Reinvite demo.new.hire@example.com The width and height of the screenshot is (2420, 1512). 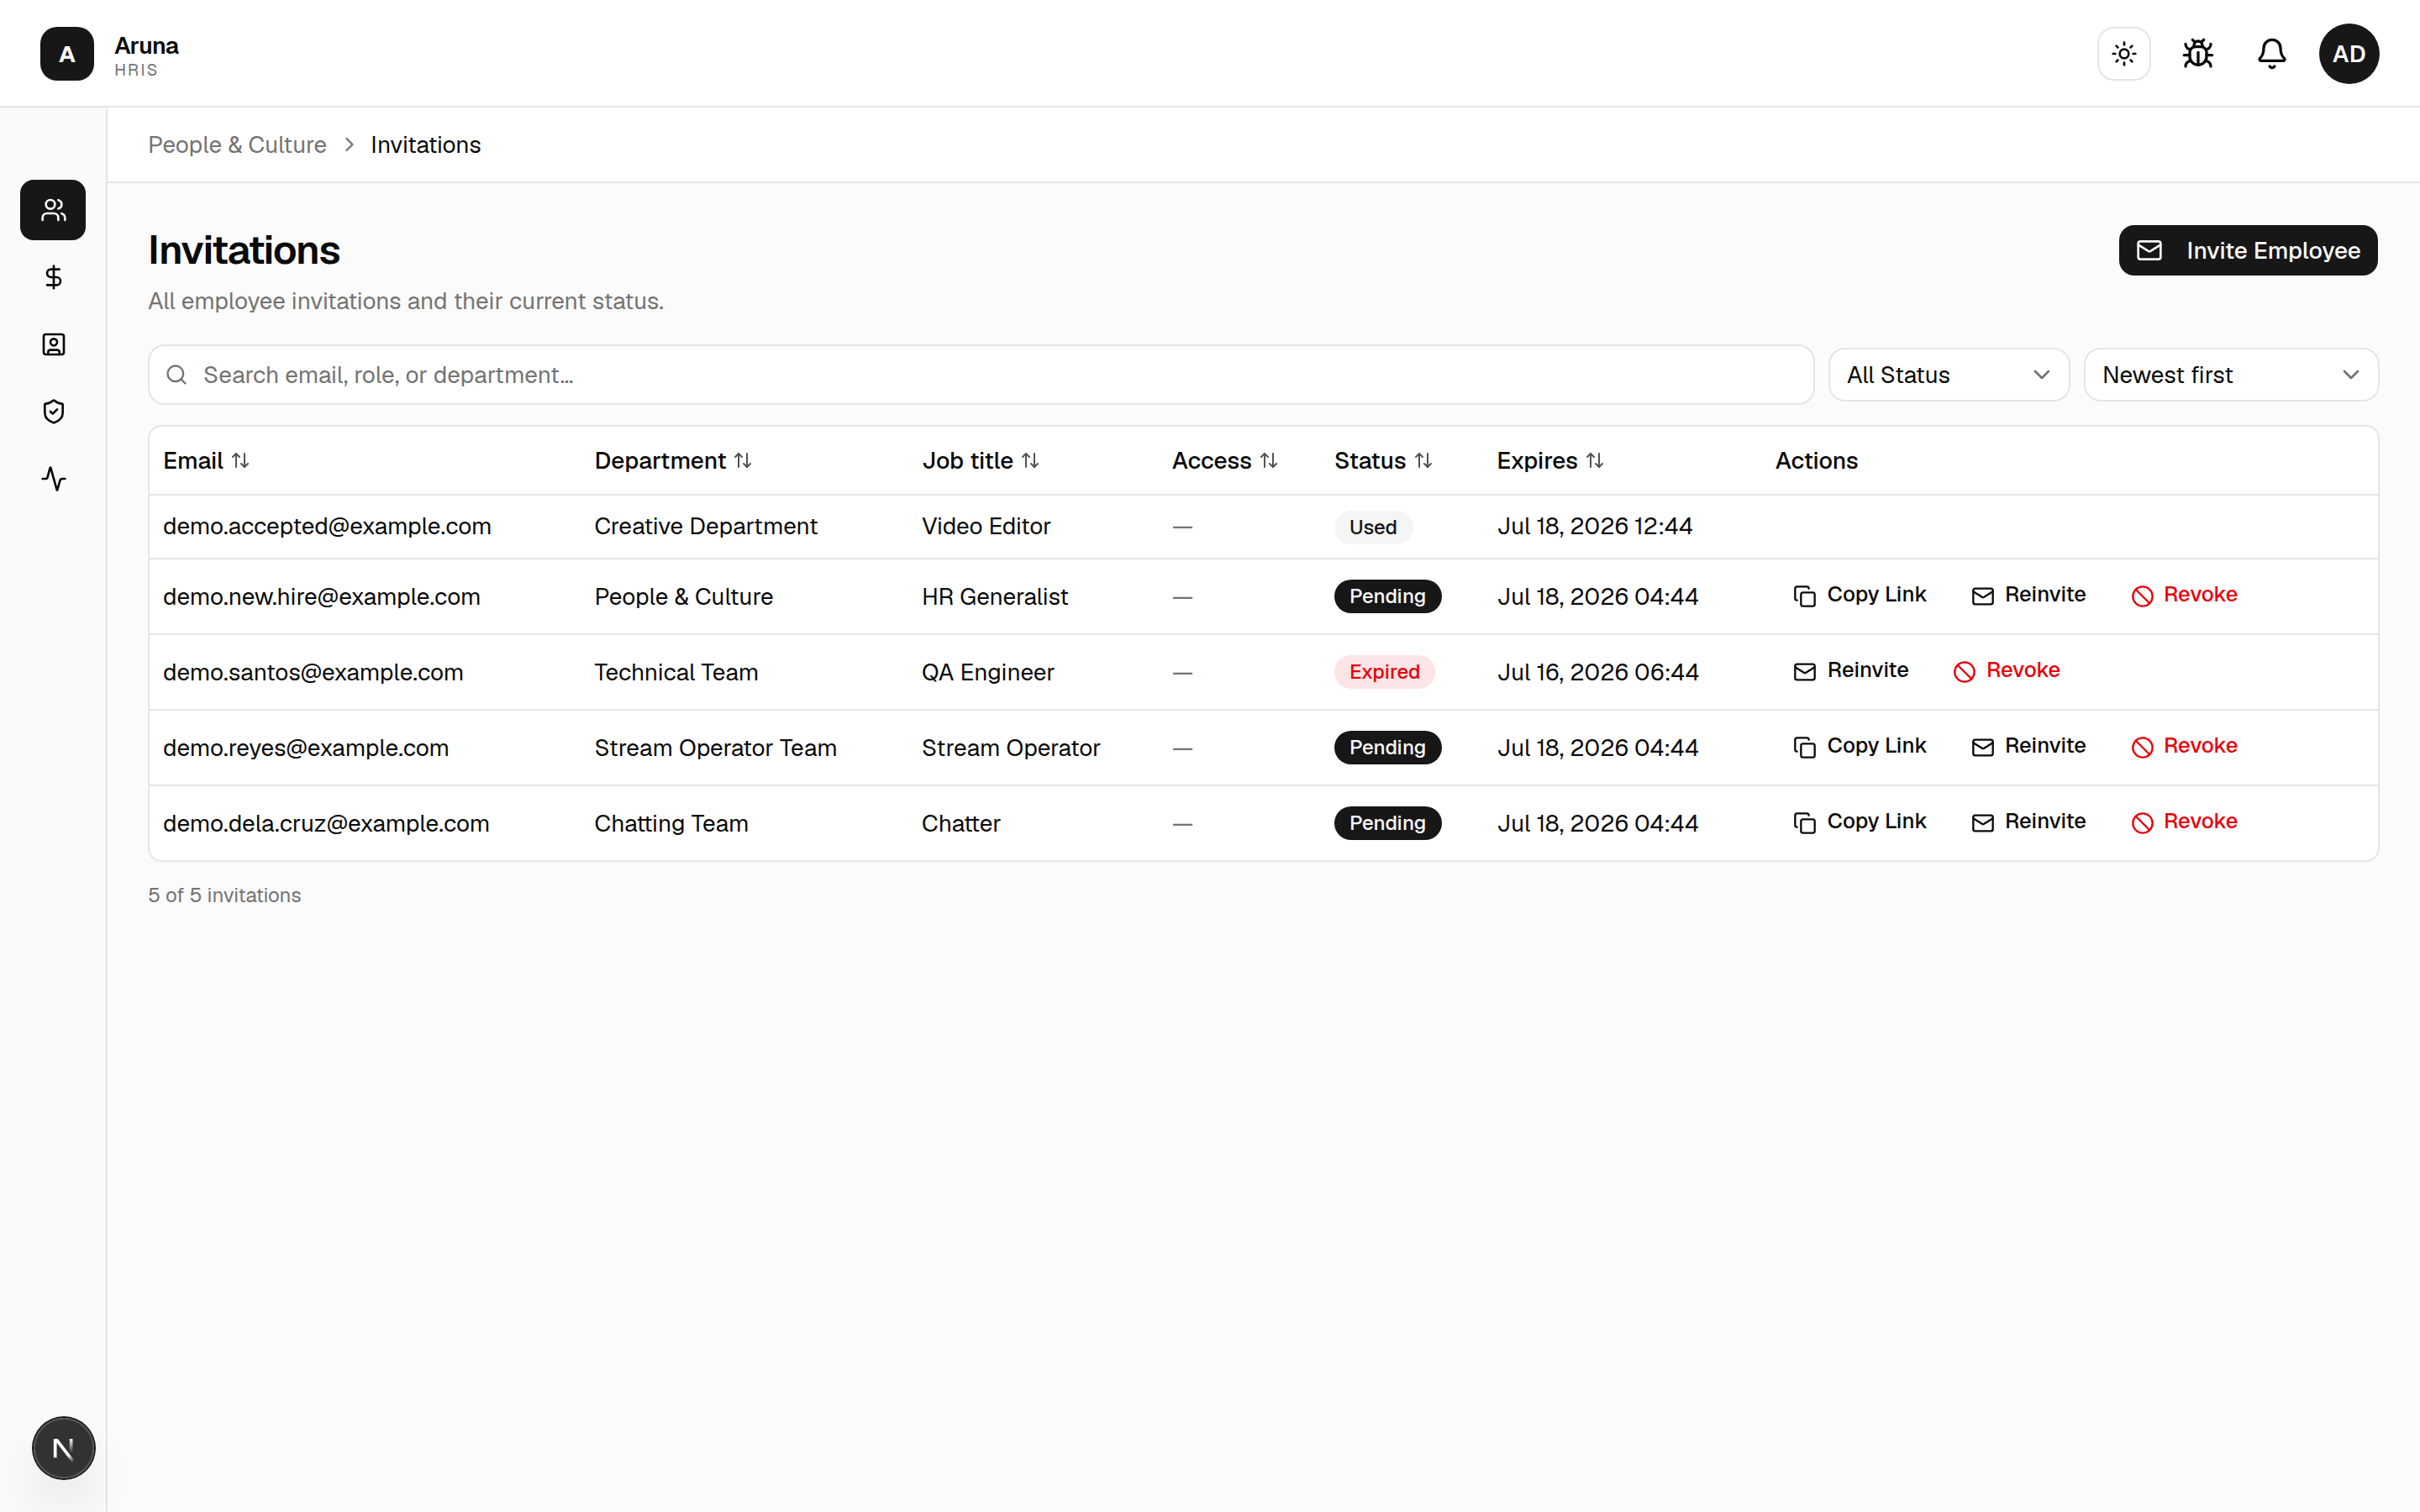[x=2028, y=595]
